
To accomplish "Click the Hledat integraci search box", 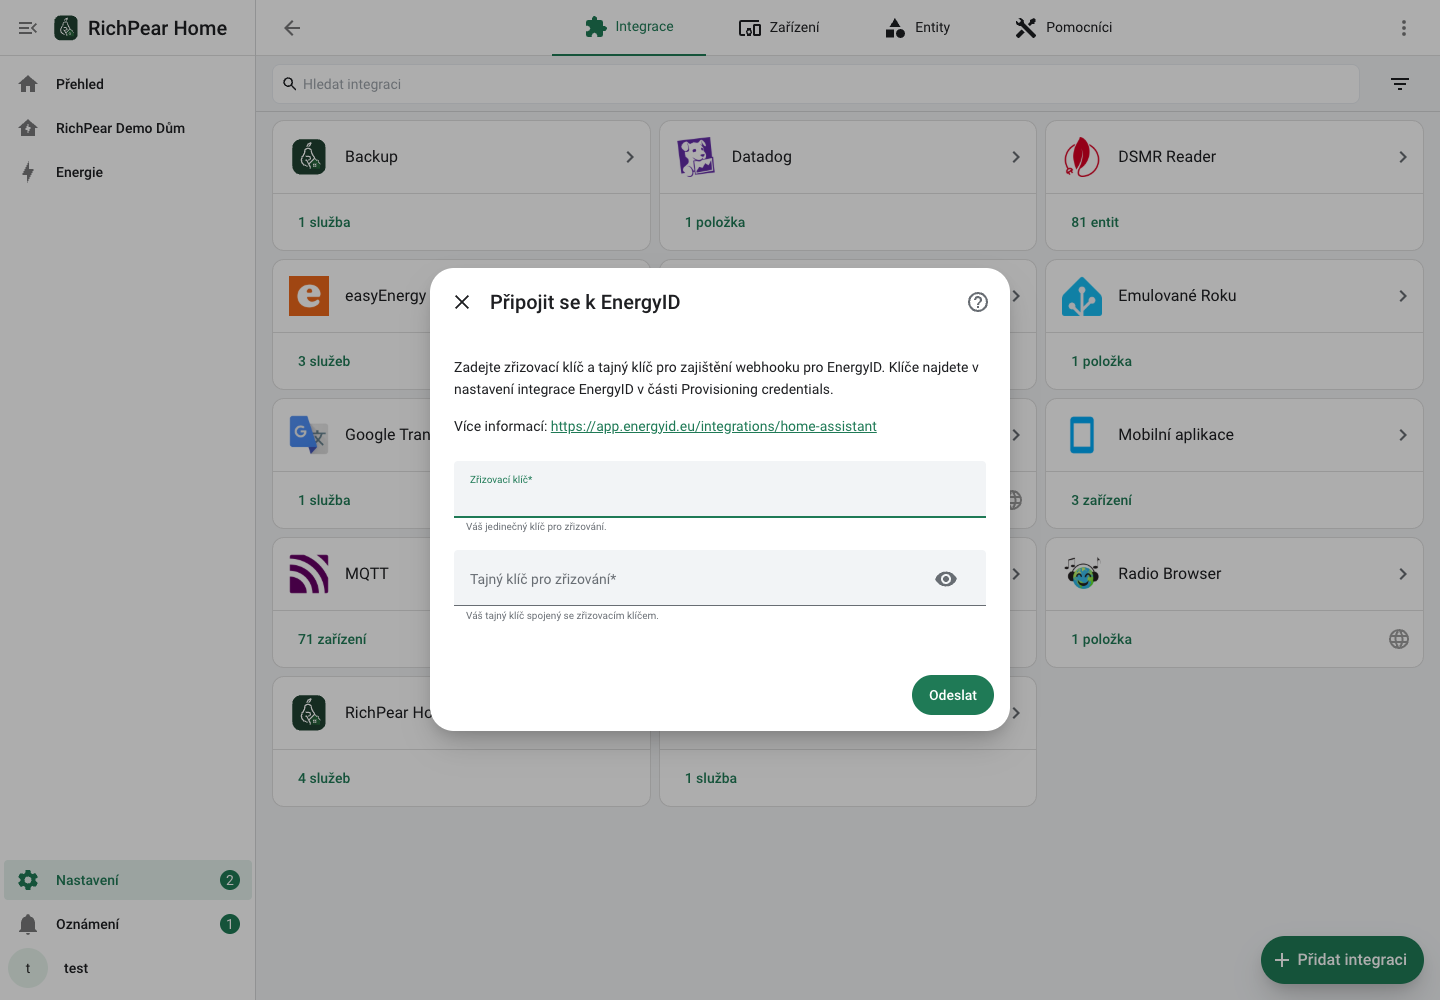I will [816, 84].
